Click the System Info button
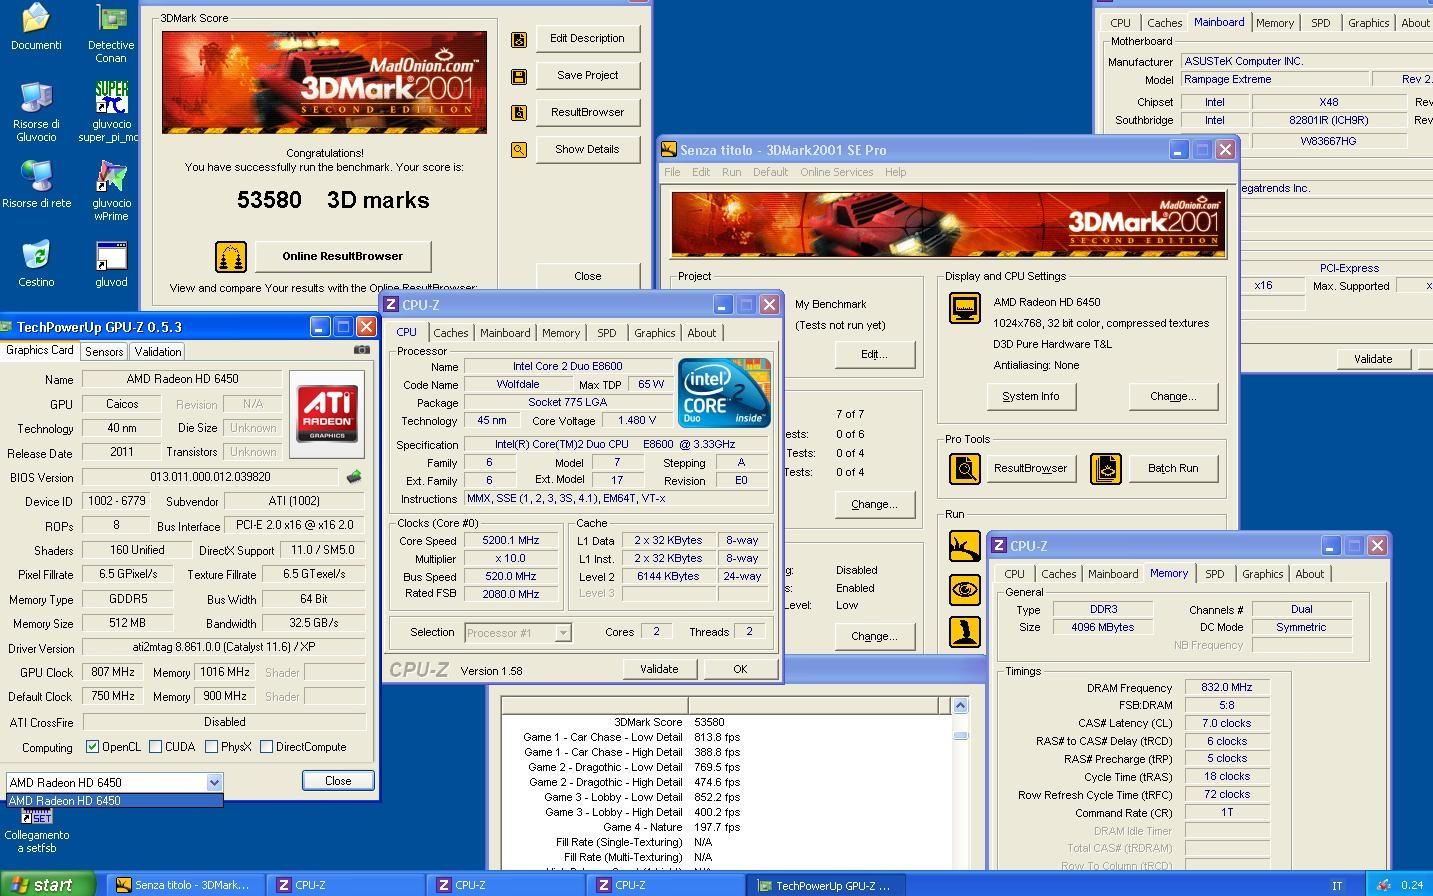 point(1031,397)
